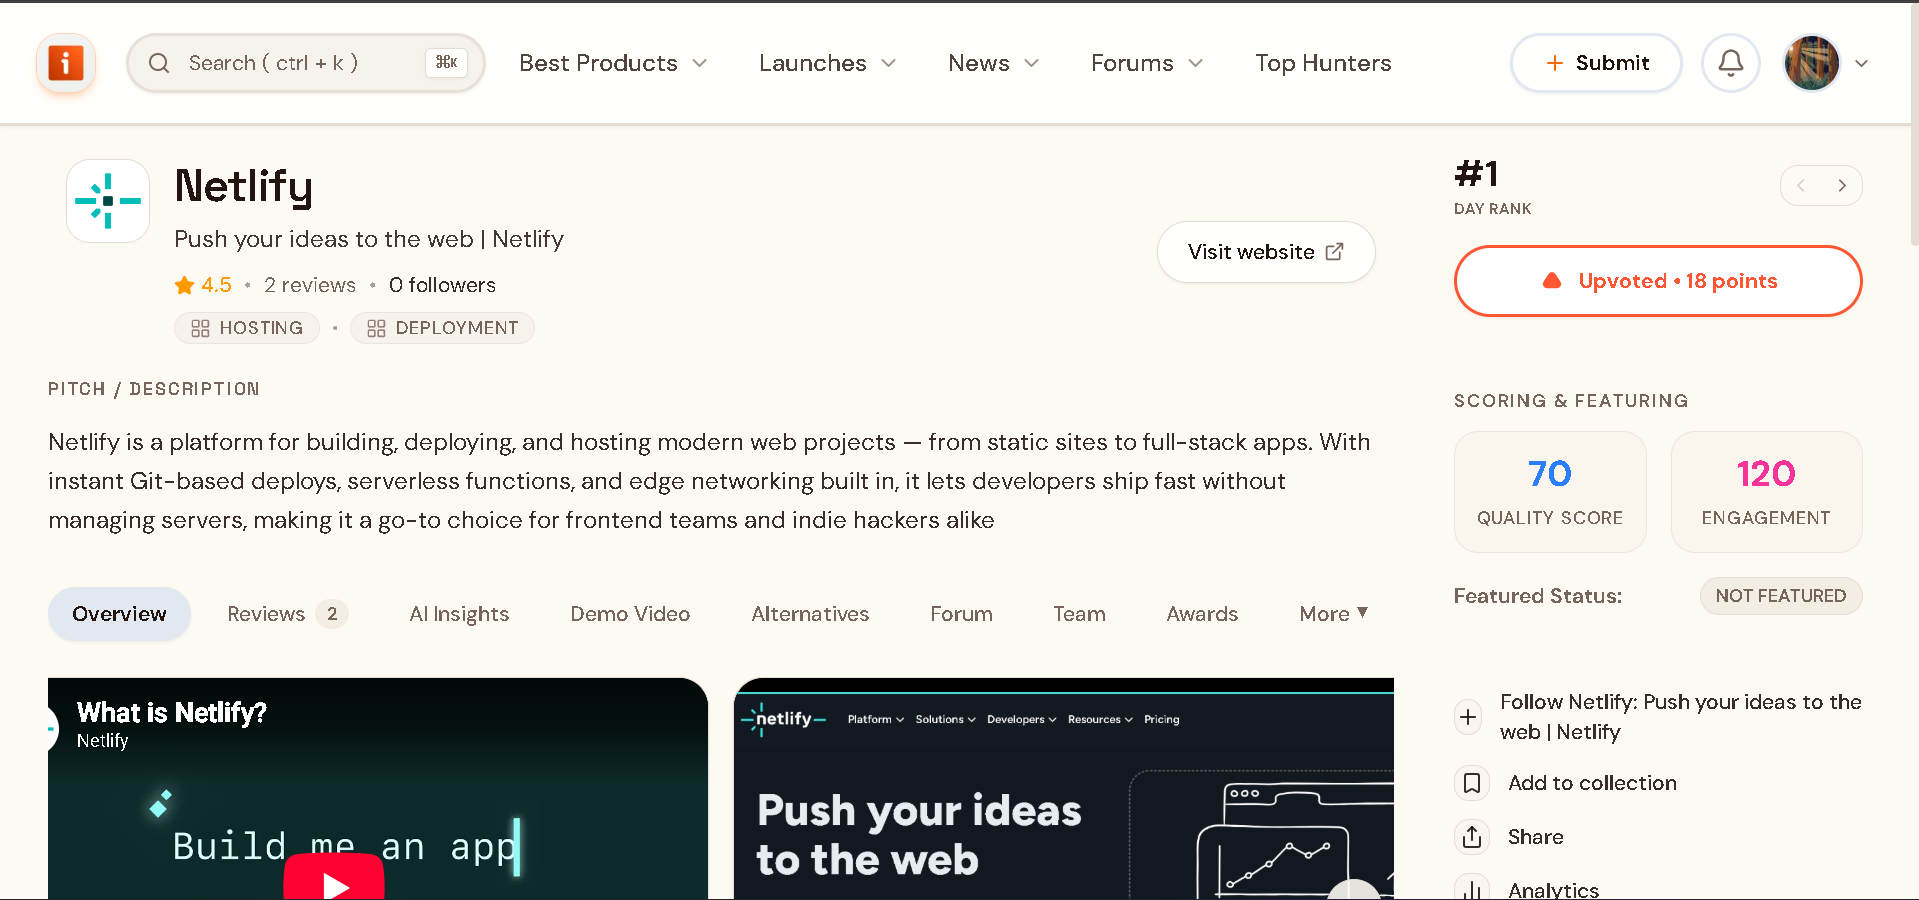The image size is (1919, 900).
Task: Select the Overview tab
Action: 119,614
